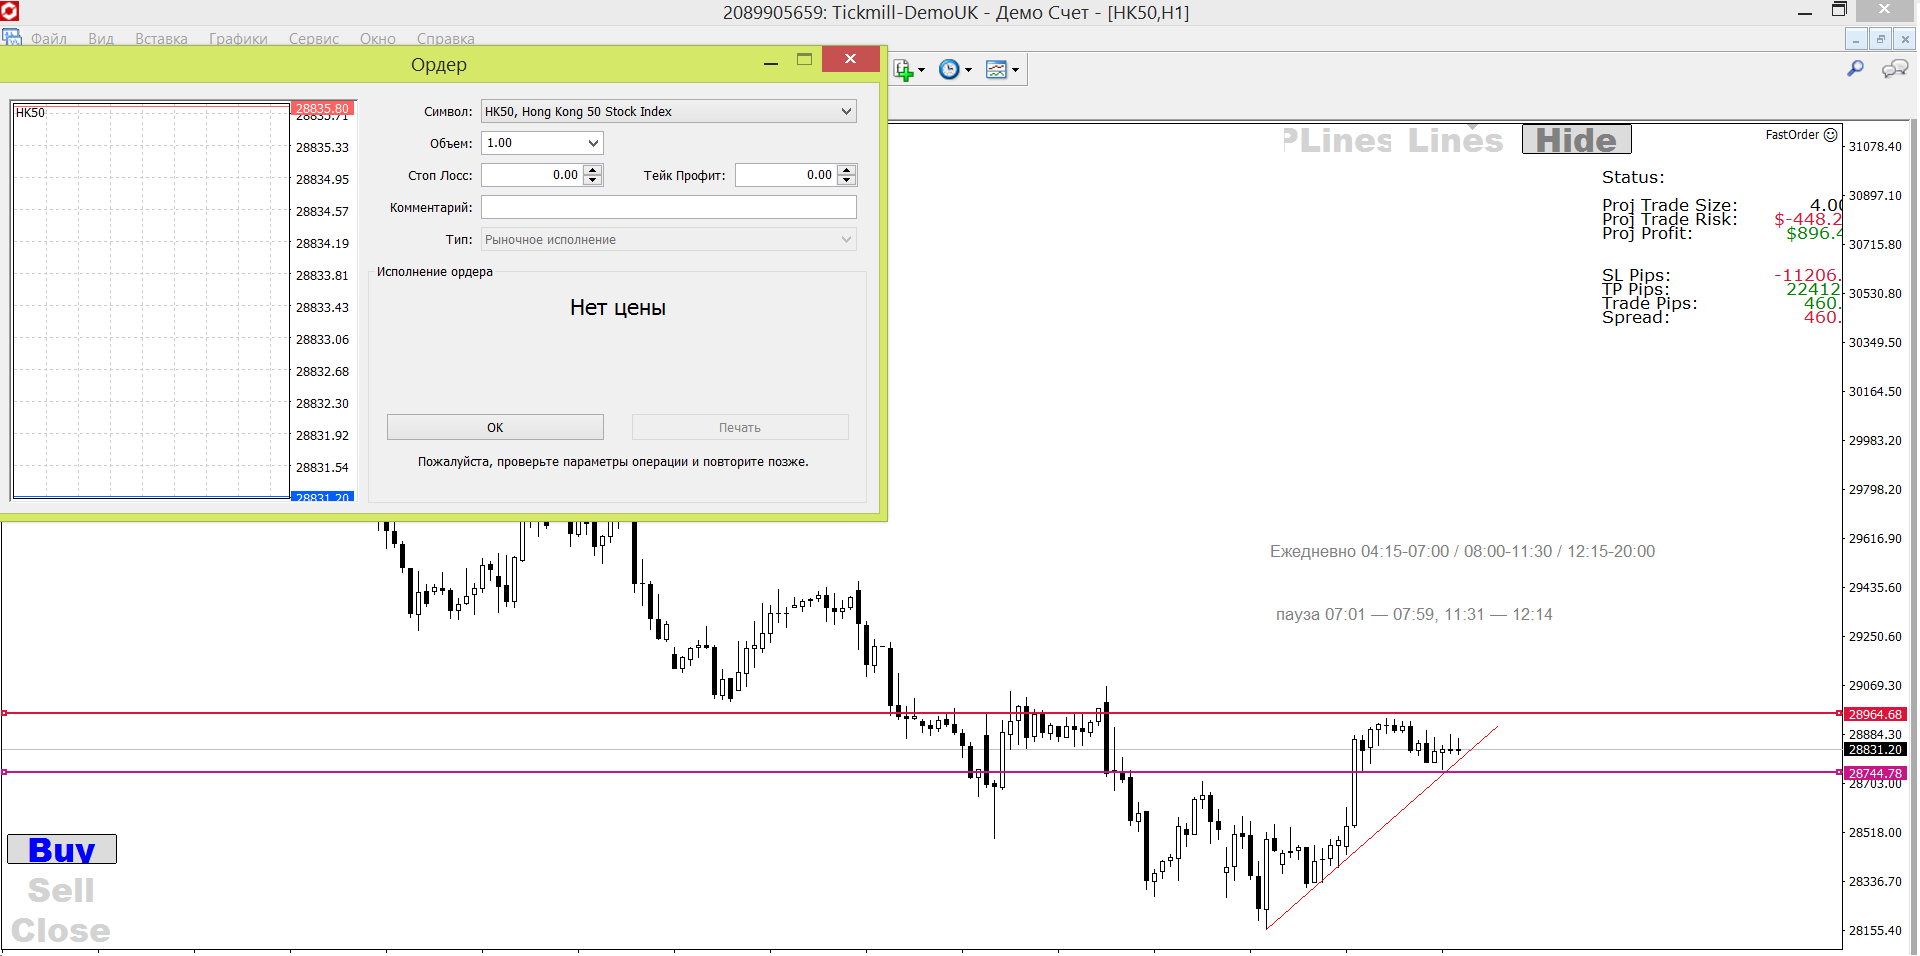Click the Ежедневно trading hours text
Image resolution: width=1920 pixels, height=956 pixels.
tap(1462, 552)
